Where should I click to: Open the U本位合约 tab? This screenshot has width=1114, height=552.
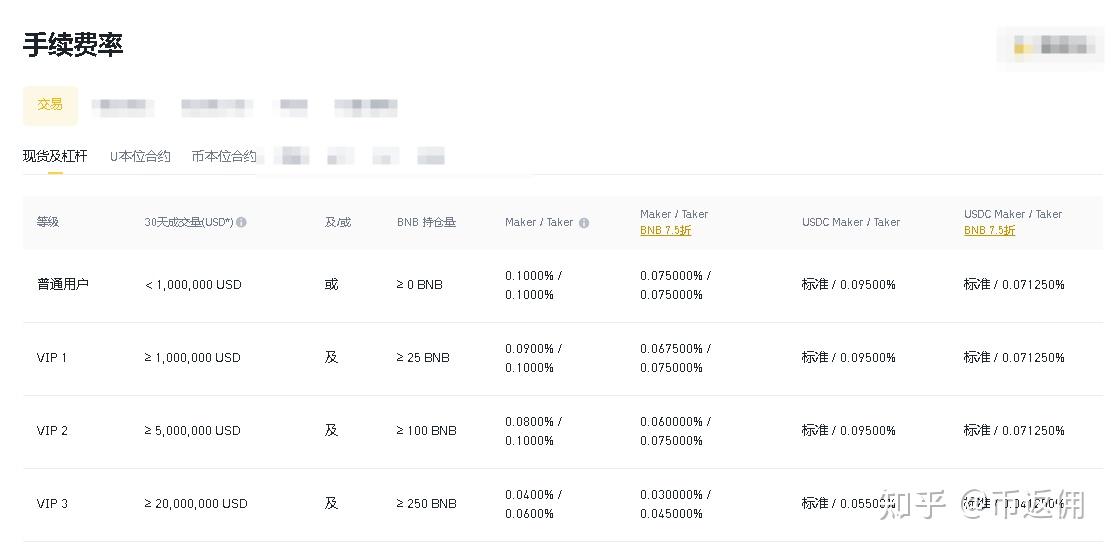[x=140, y=156]
